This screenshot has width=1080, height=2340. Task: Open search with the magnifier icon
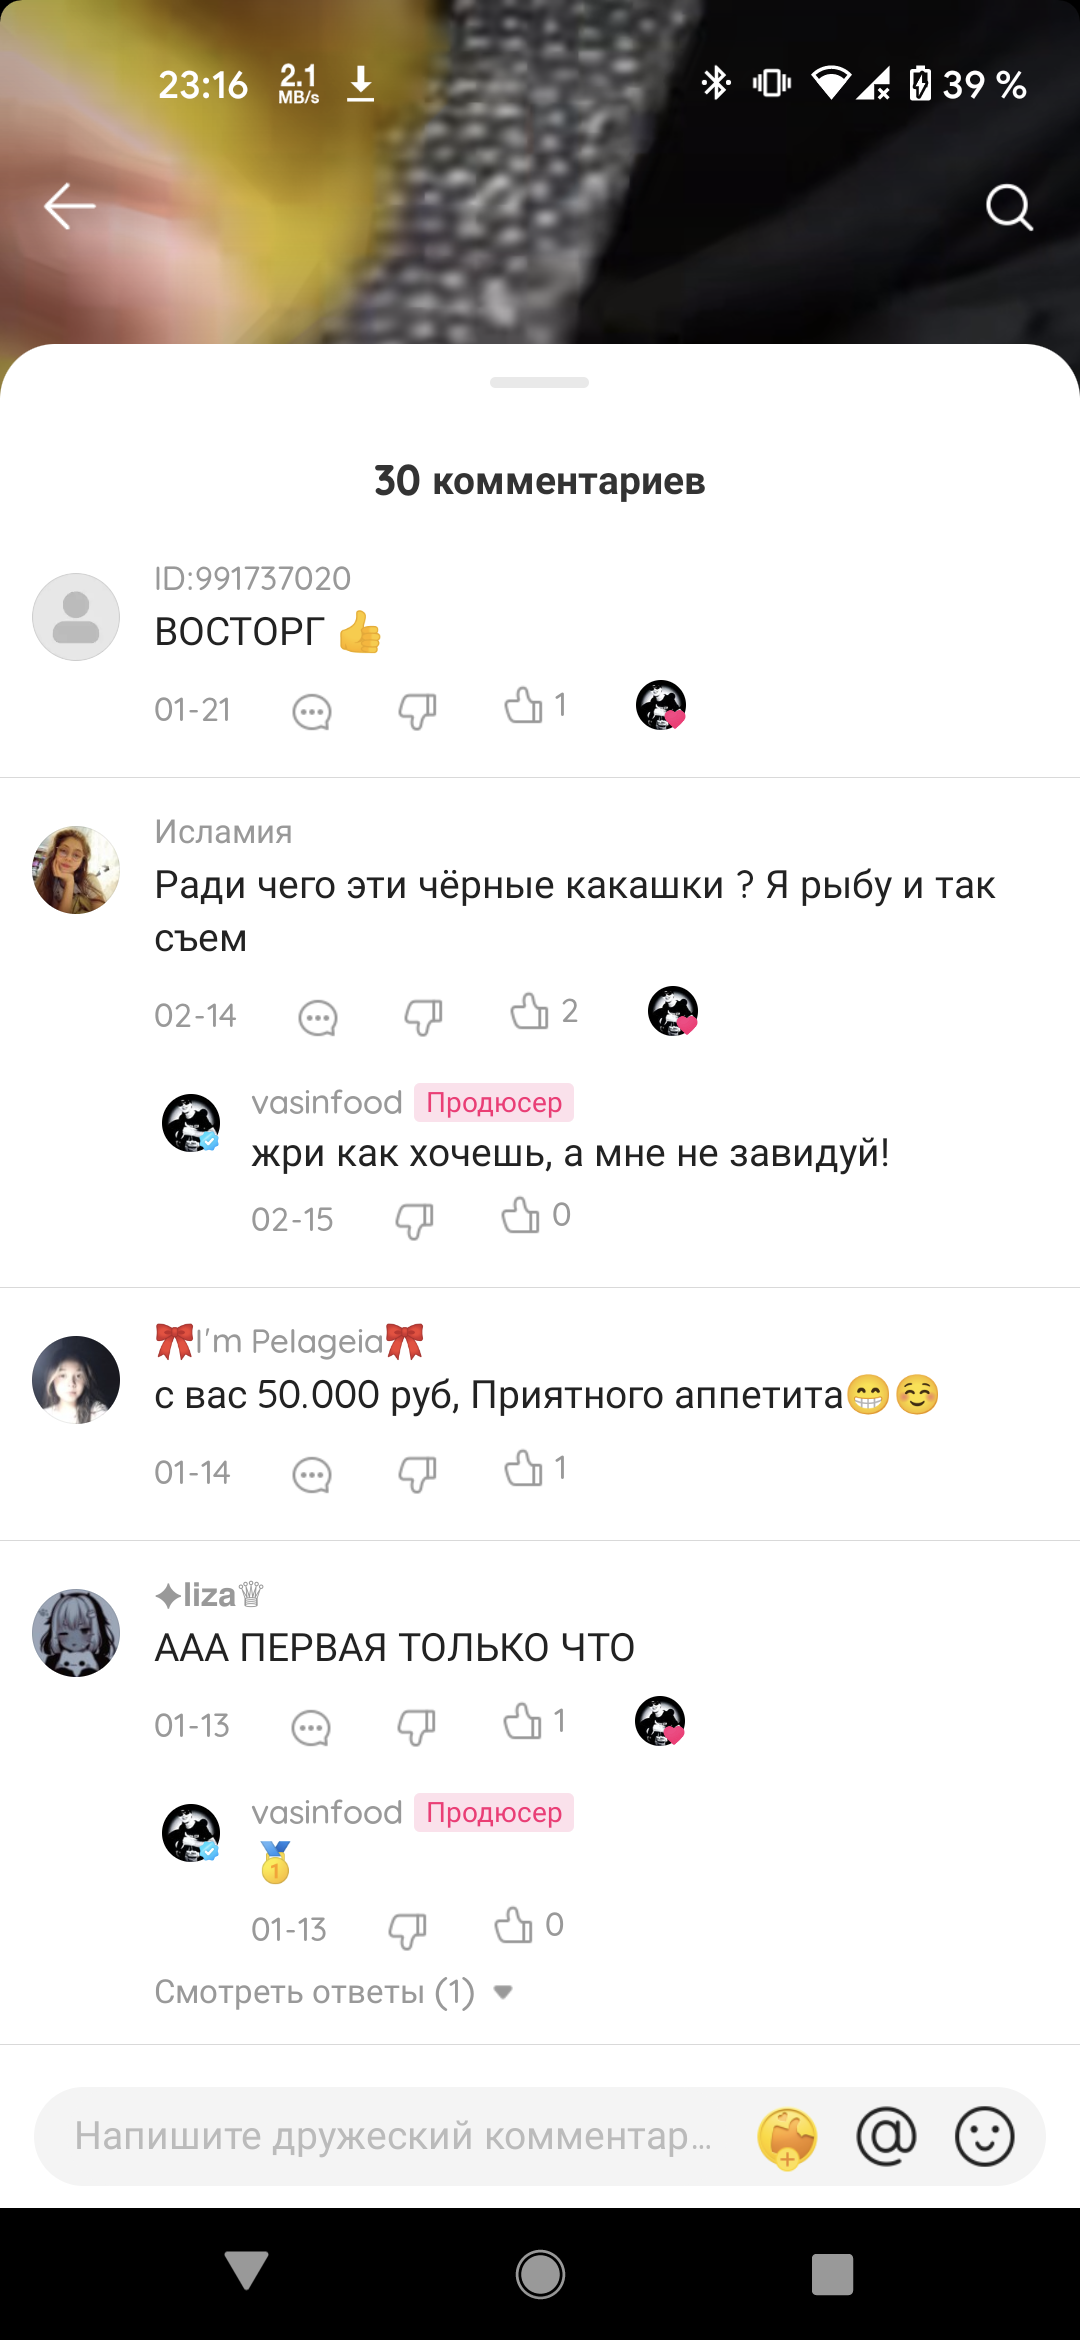click(1009, 207)
